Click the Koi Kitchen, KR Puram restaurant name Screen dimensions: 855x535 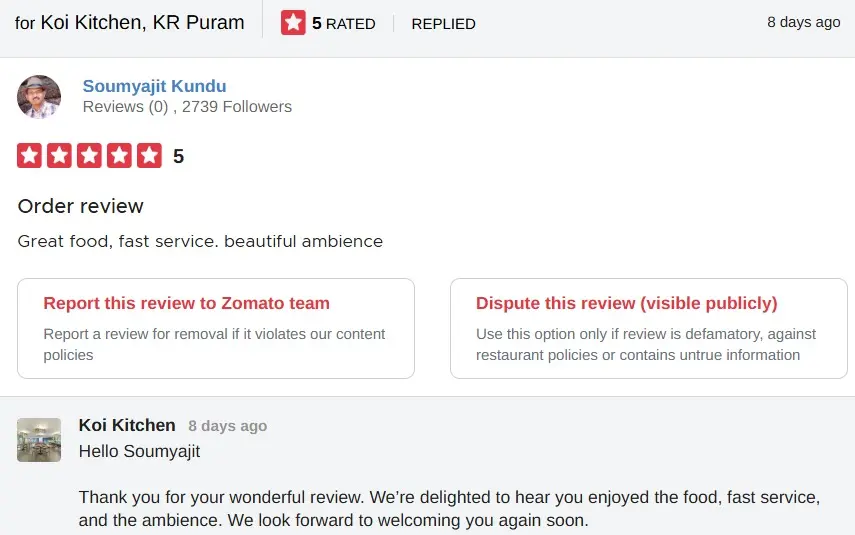pos(142,22)
